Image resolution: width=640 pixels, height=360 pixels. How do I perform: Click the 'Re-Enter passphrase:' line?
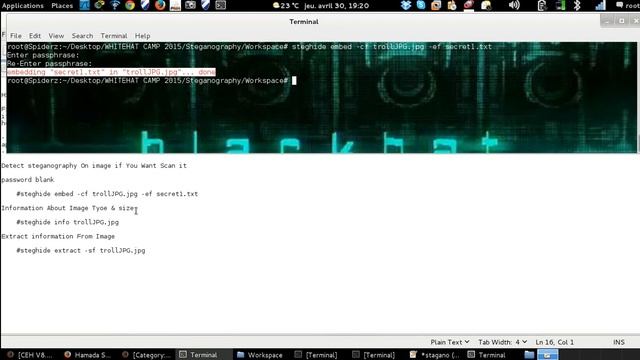(49, 64)
